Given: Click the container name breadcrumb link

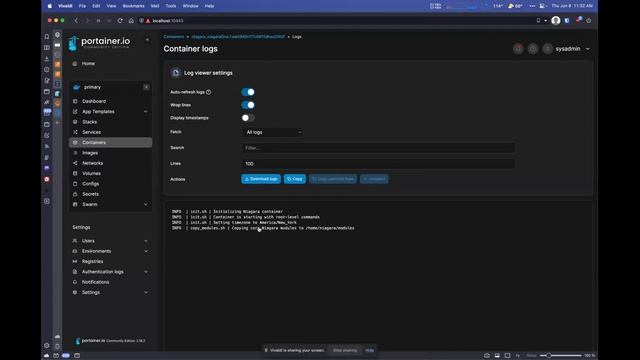Looking at the screenshot, I should pos(238,37).
